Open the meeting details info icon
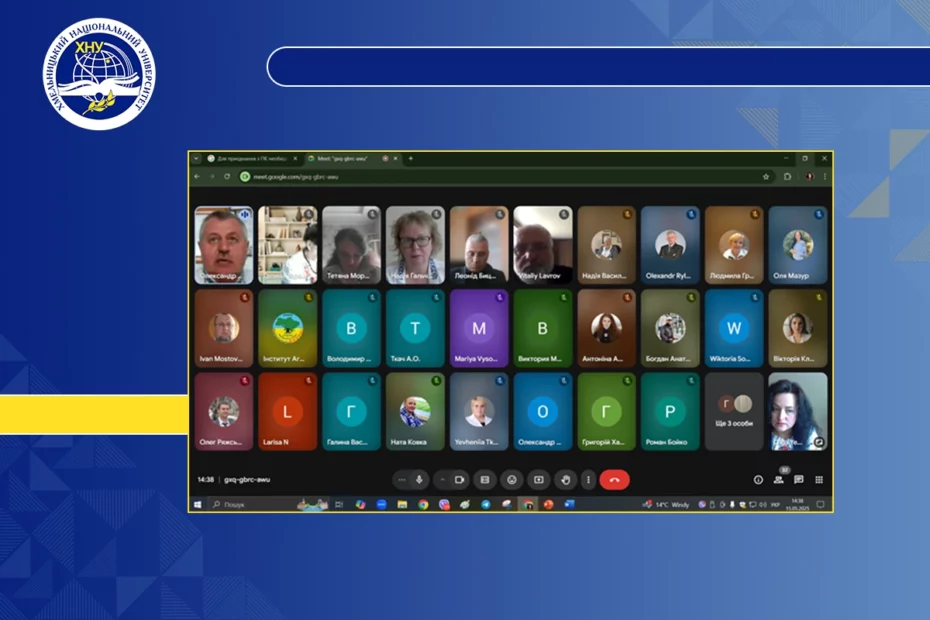 (x=758, y=479)
